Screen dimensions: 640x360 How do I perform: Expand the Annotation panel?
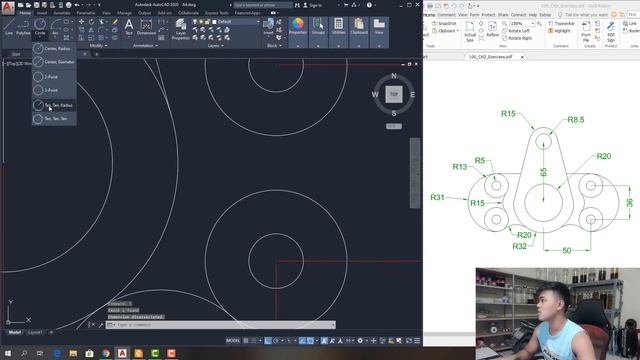click(145, 46)
